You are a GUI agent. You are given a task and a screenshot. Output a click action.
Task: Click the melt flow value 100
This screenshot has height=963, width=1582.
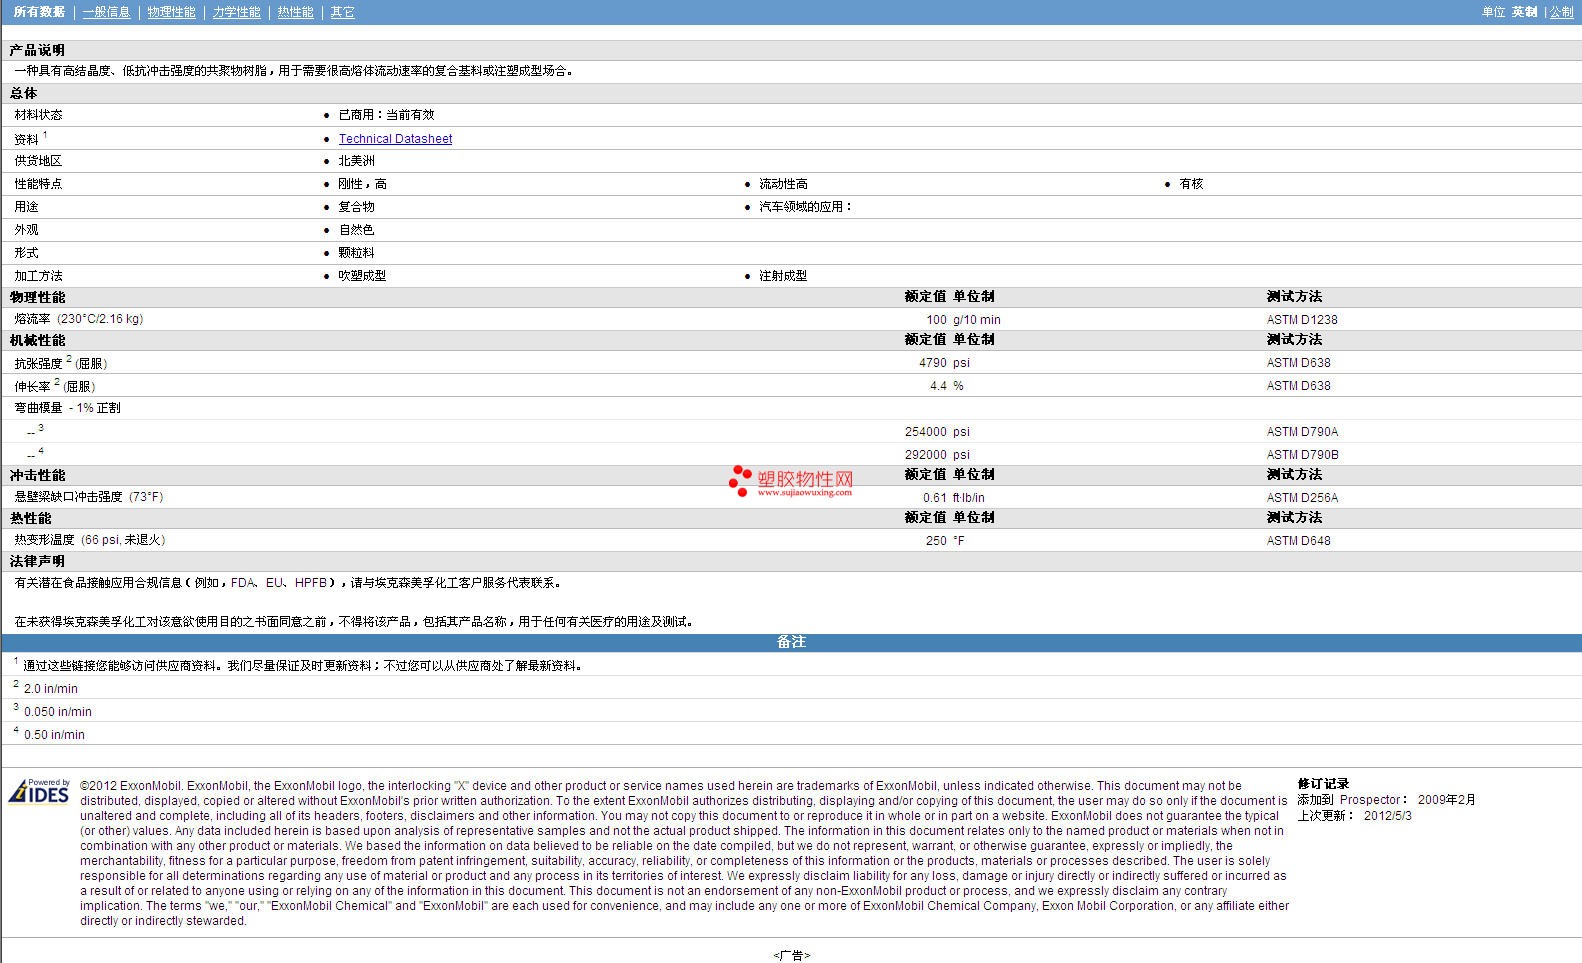936,320
